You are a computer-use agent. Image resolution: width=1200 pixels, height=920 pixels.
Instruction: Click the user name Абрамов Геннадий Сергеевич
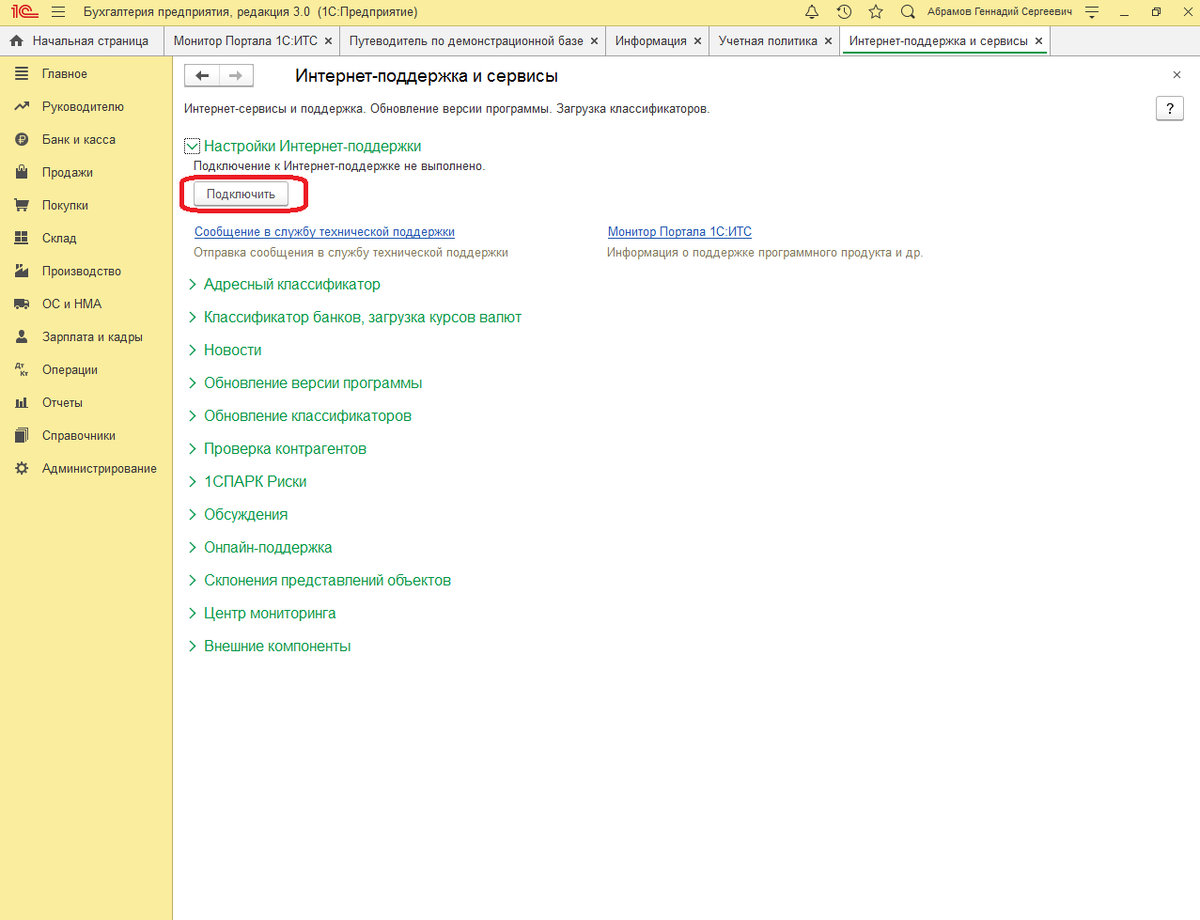pos(999,12)
